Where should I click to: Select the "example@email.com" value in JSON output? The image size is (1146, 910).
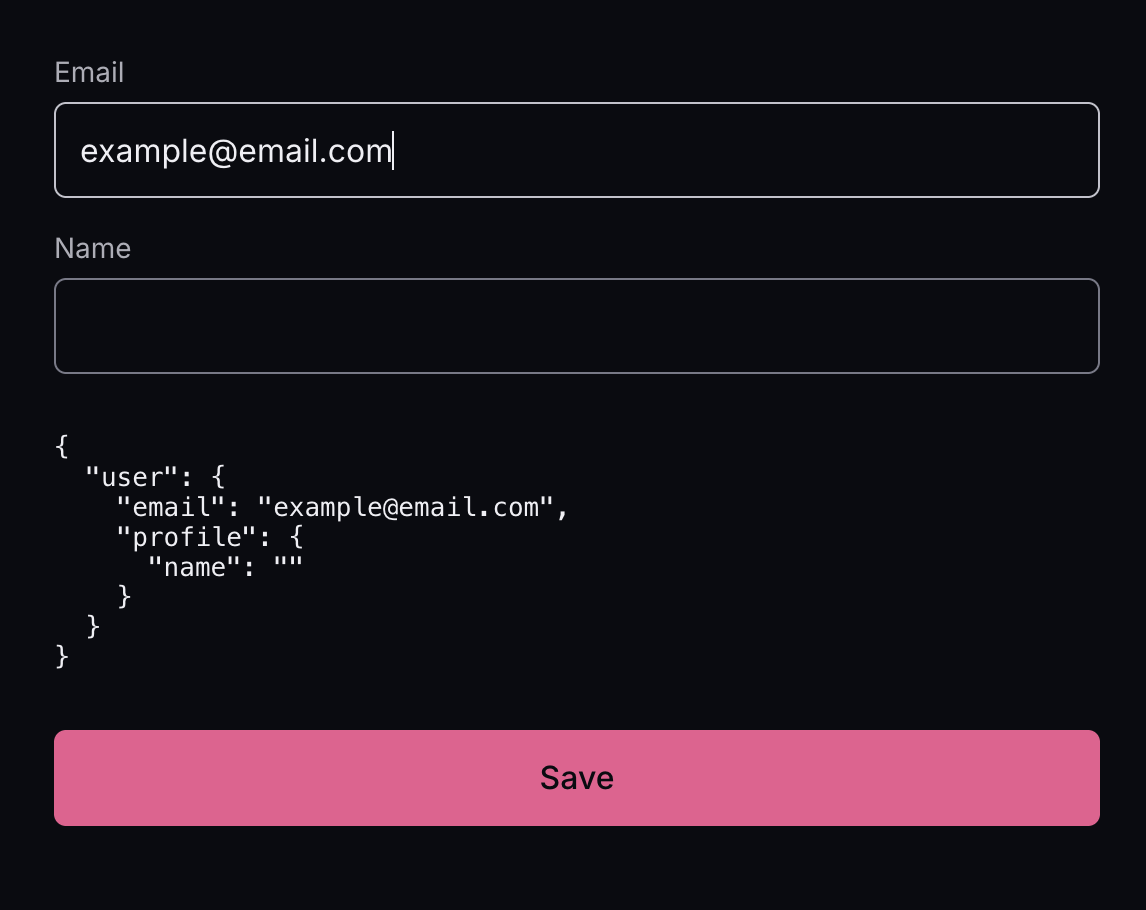[x=406, y=507]
